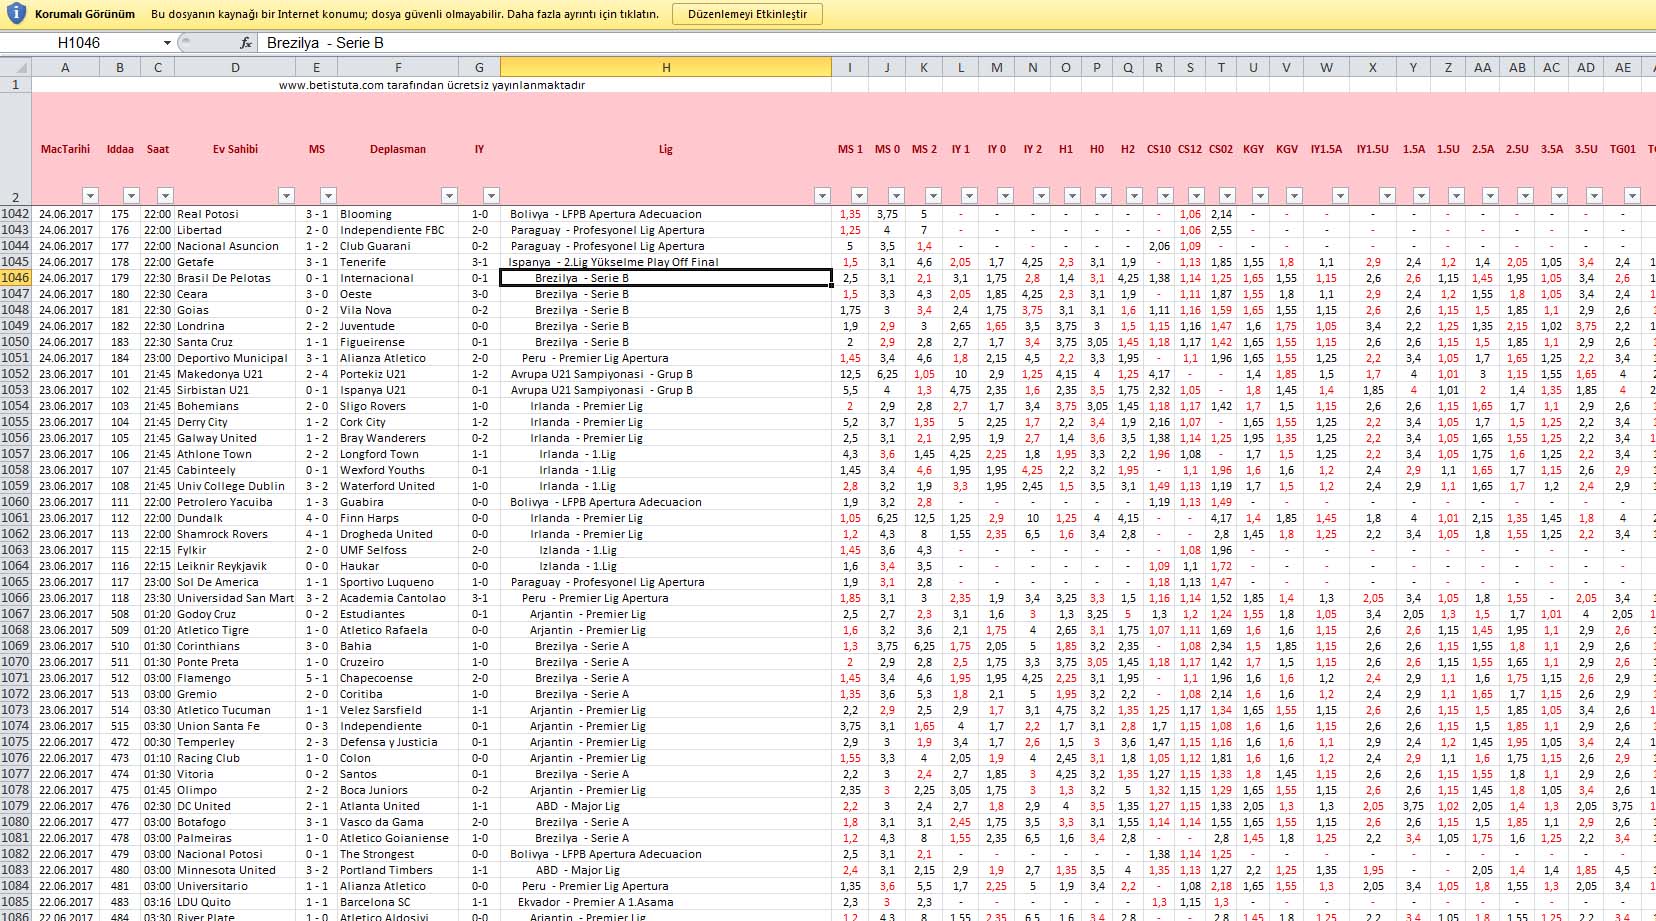Open the 2.5U filter dropdown
The height and width of the screenshot is (921, 1656).
click(1526, 196)
